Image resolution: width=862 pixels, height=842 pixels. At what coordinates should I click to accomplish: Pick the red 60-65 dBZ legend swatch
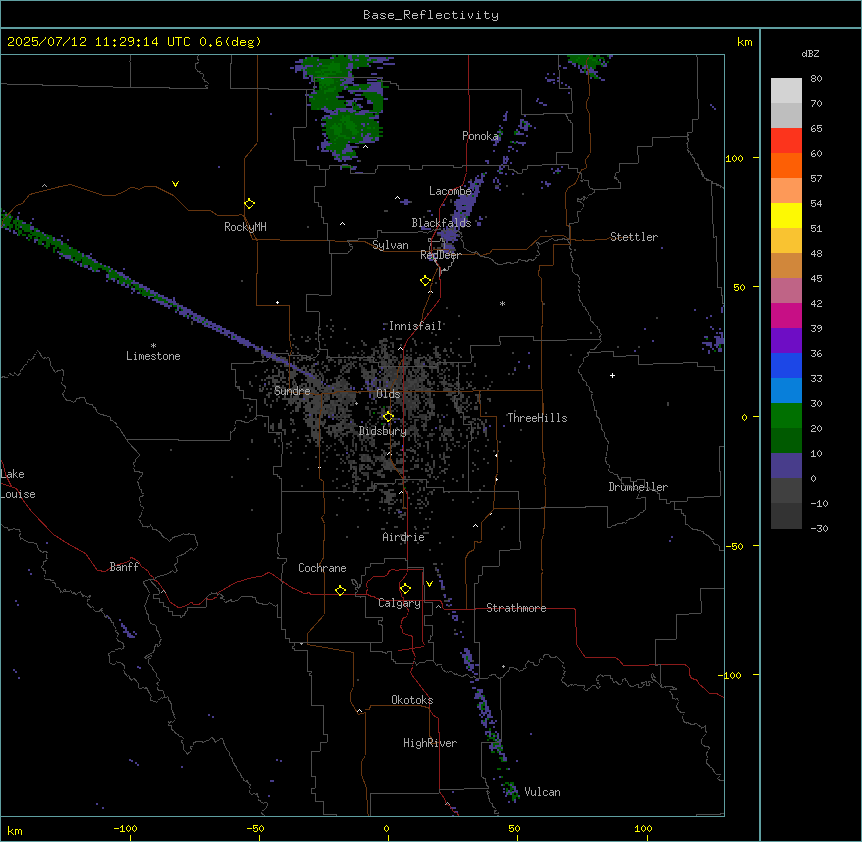786,141
